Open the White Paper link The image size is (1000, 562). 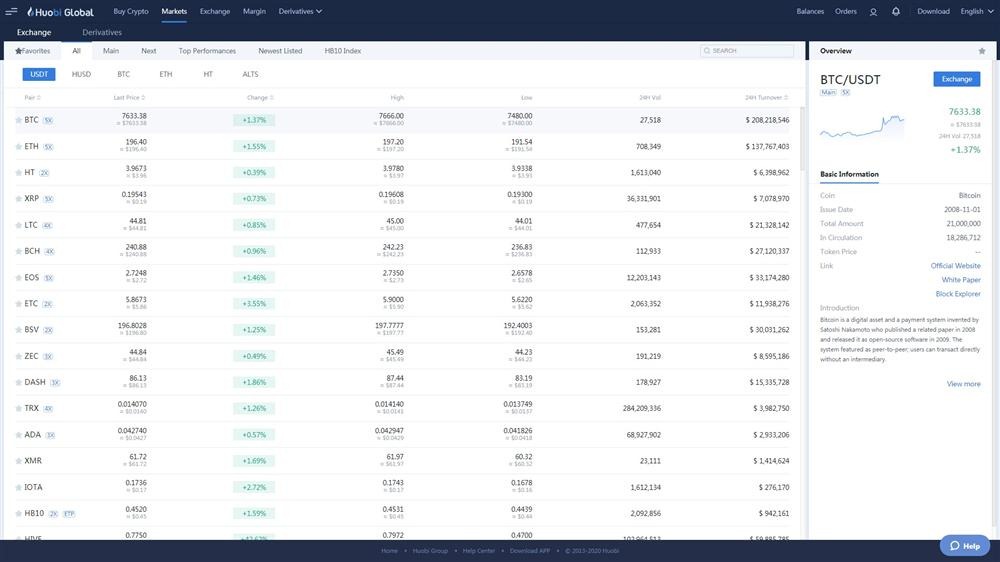[961, 280]
